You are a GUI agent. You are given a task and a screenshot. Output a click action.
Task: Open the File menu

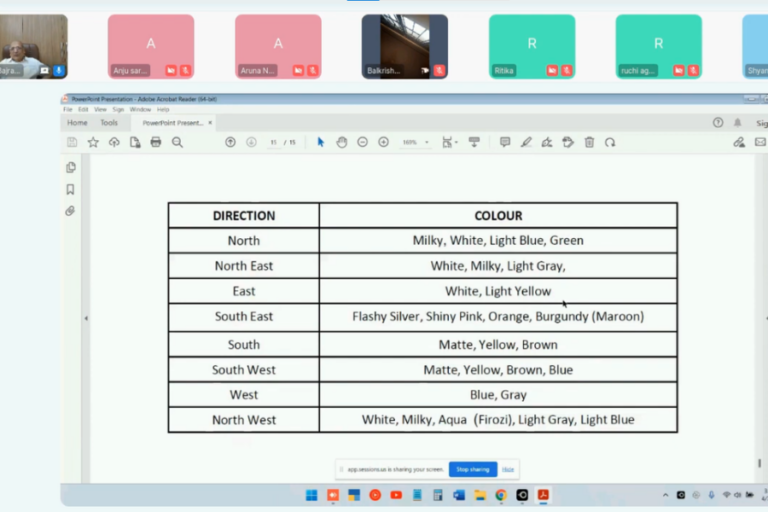68,109
